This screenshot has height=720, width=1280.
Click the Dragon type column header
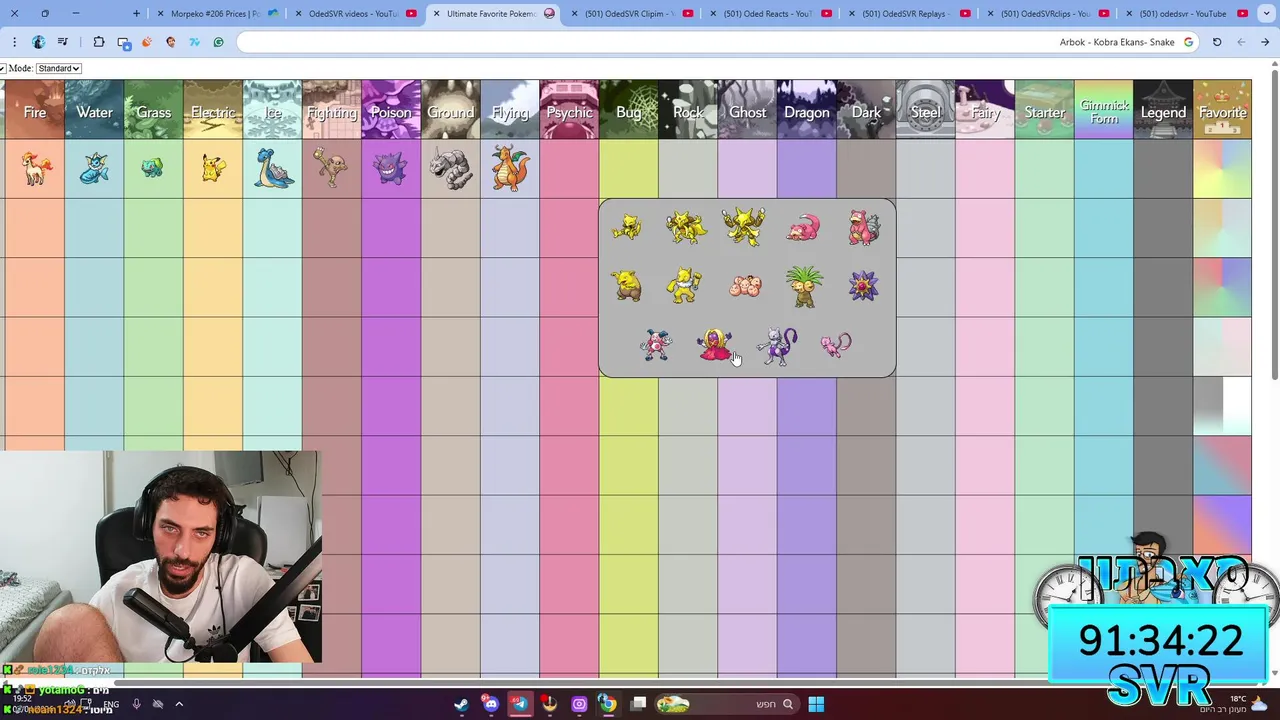pyautogui.click(x=807, y=111)
